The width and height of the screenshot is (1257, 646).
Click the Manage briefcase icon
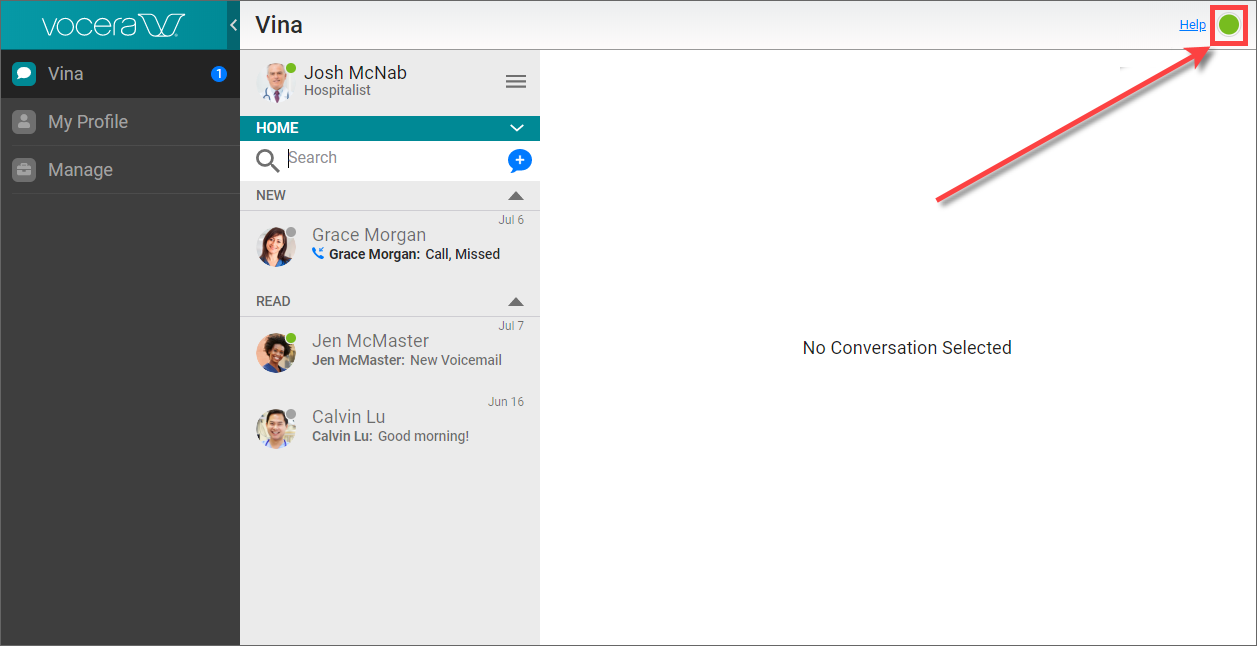pos(23,169)
